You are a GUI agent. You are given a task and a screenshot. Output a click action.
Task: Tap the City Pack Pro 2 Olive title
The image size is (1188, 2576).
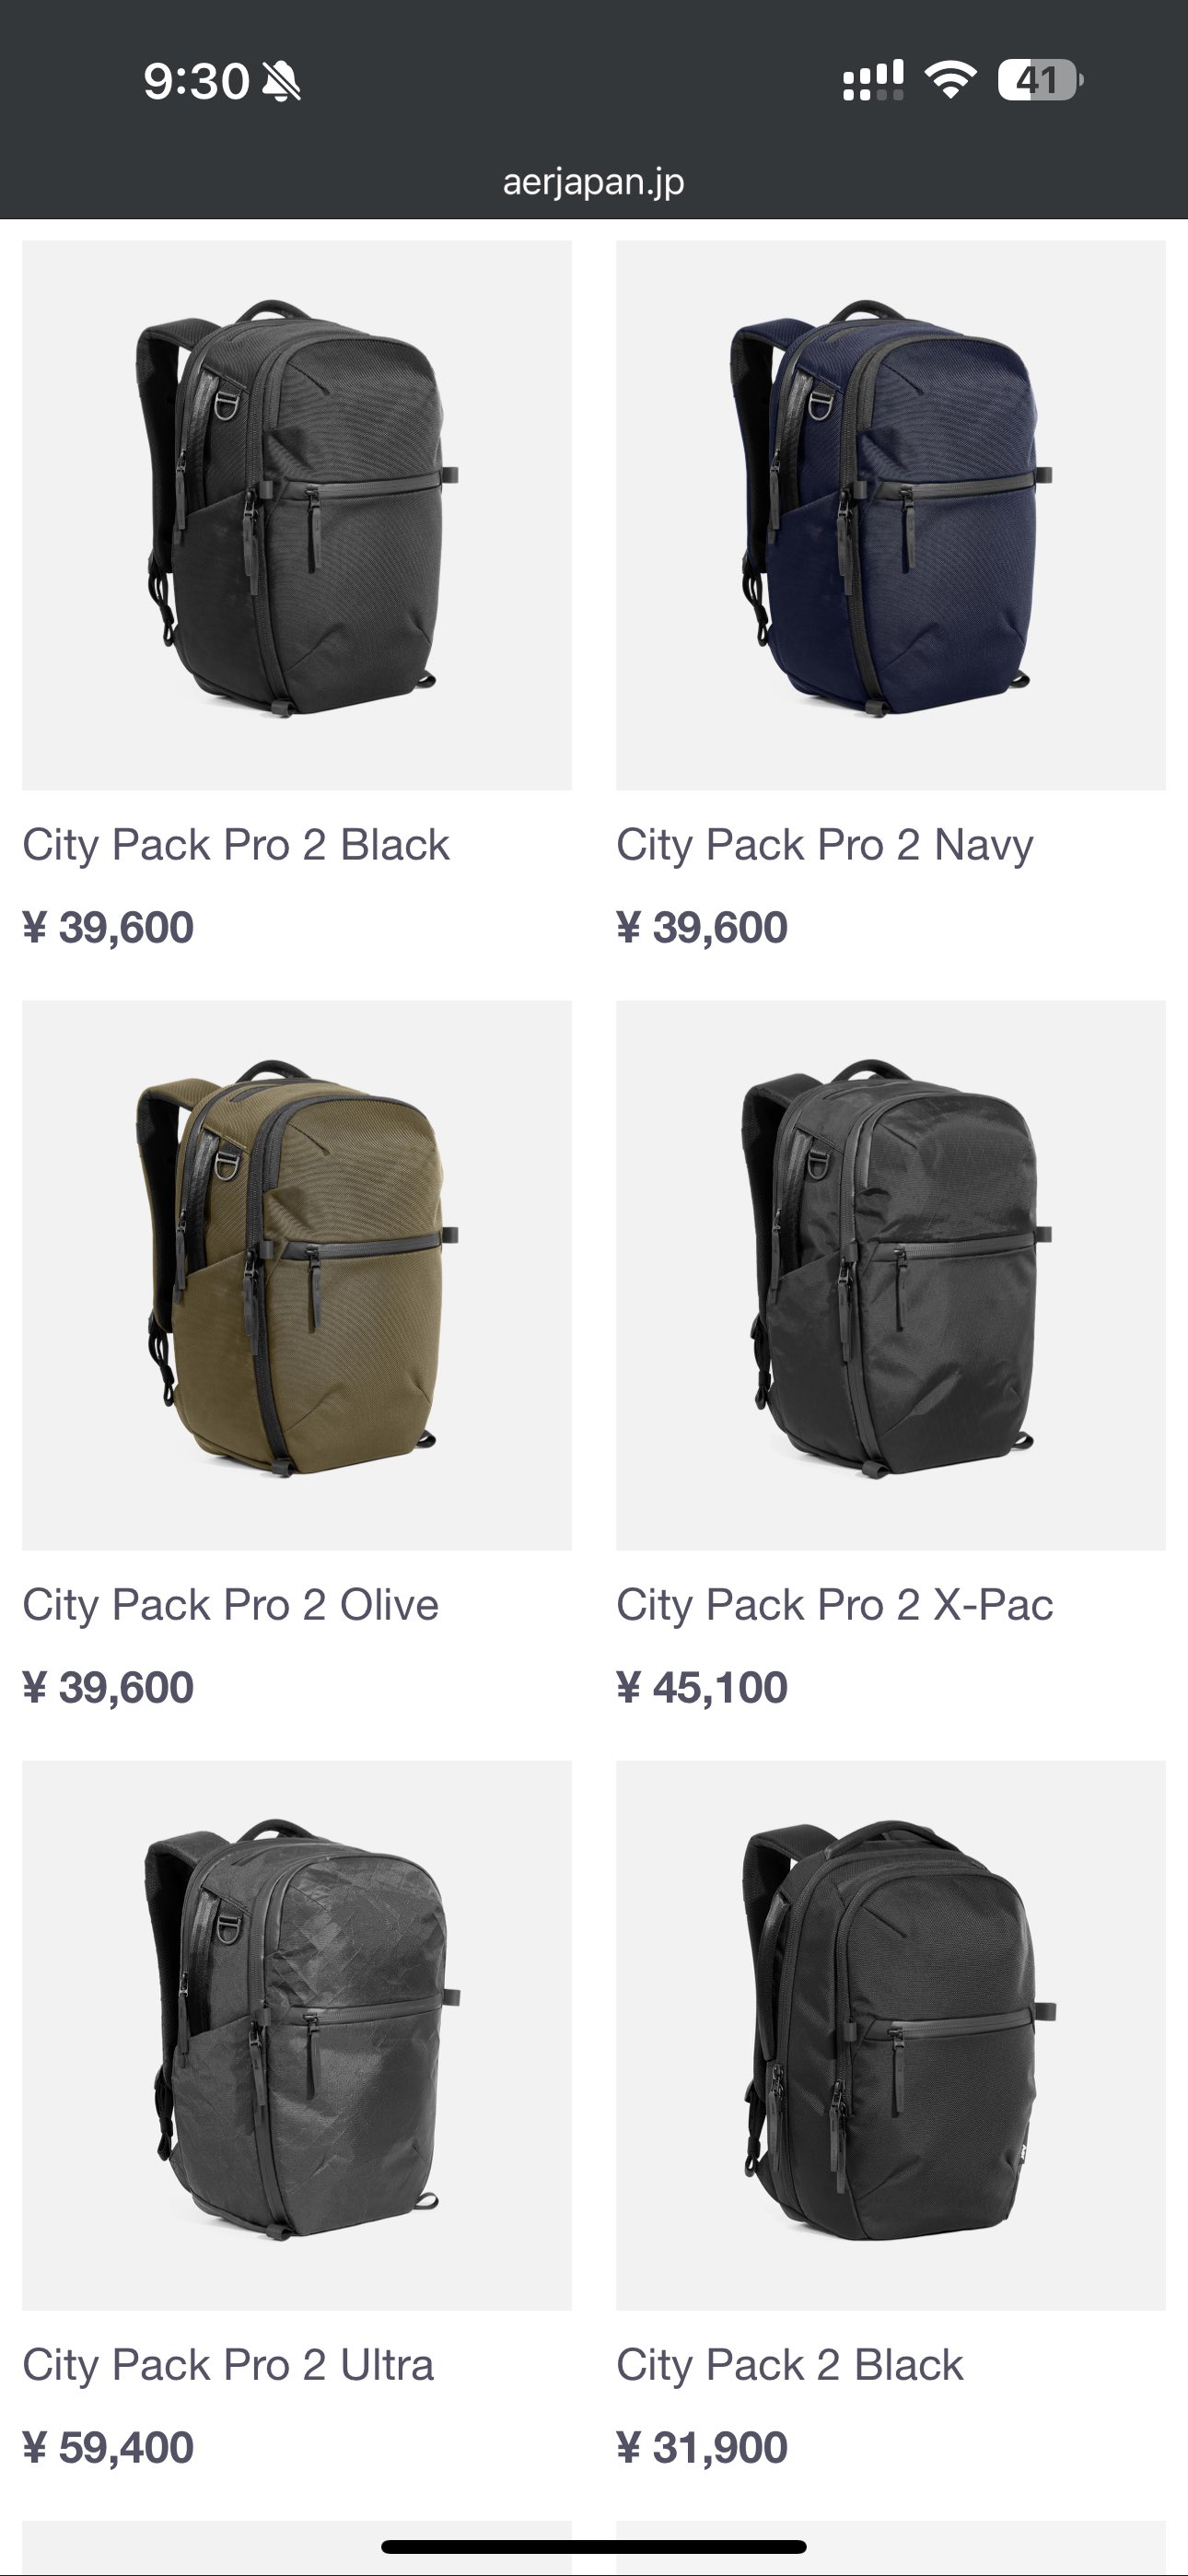[231, 1605]
